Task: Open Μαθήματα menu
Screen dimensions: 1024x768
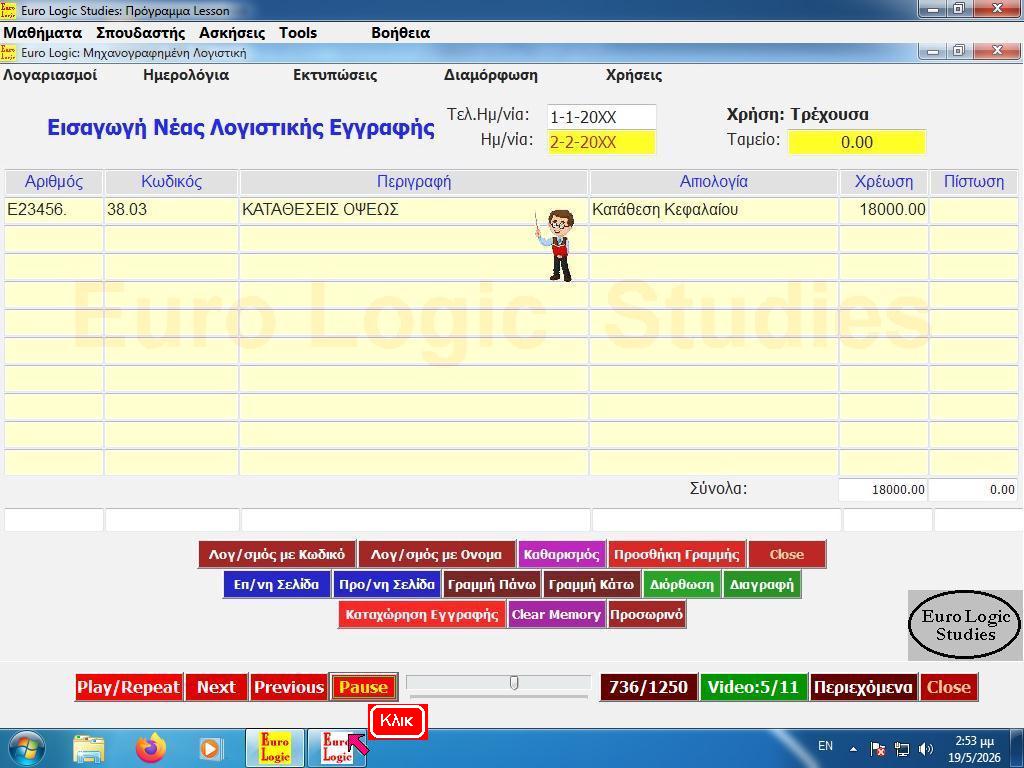Action: pyautogui.click(x=42, y=33)
